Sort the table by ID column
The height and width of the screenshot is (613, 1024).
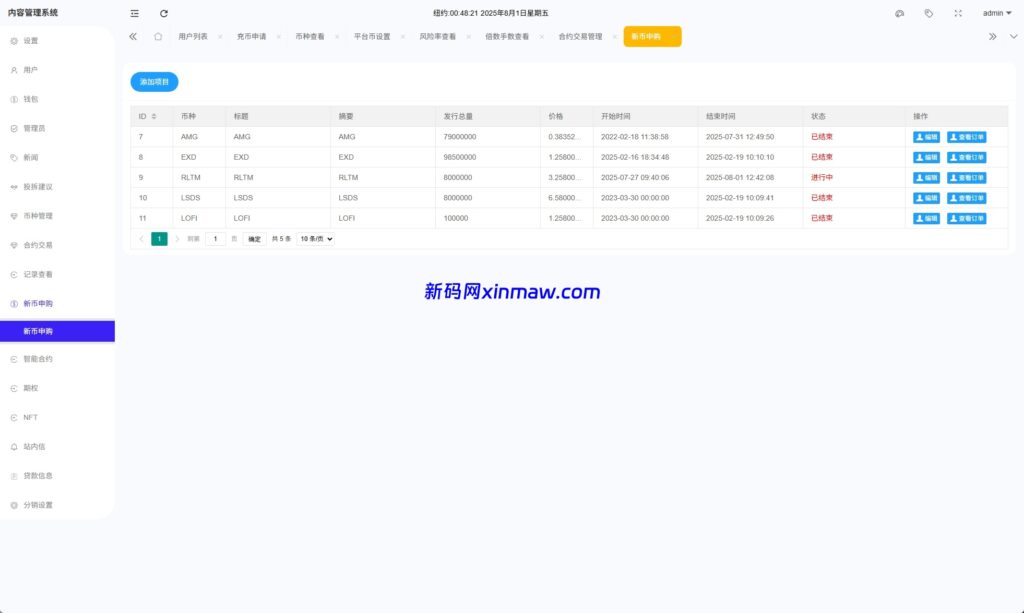(153, 117)
